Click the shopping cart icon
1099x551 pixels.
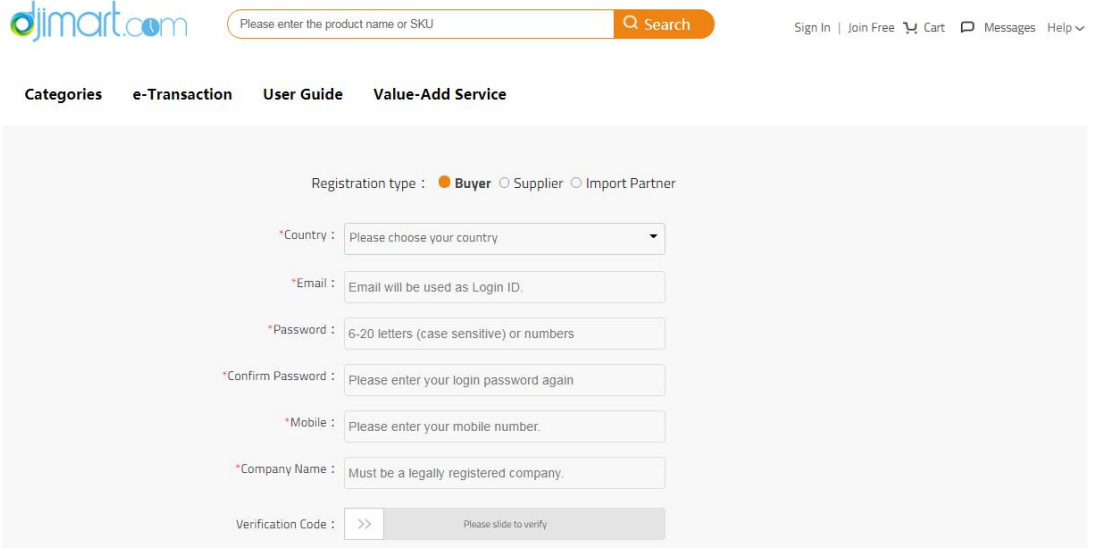coord(910,27)
